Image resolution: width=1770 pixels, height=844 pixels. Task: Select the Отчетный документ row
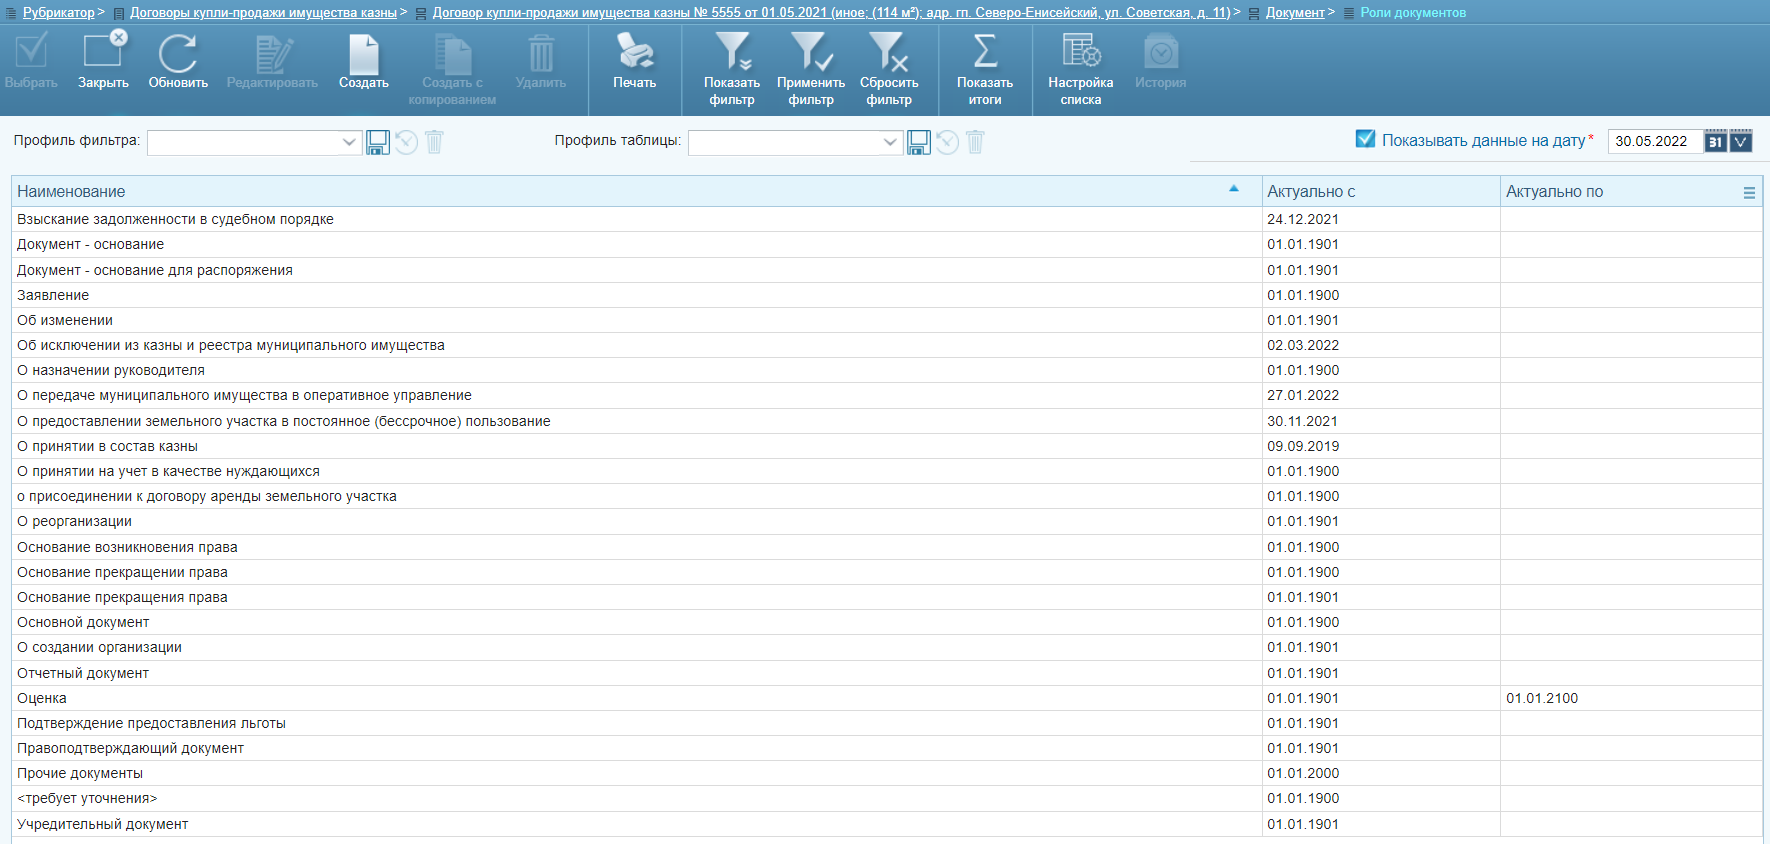[x=886, y=673]
